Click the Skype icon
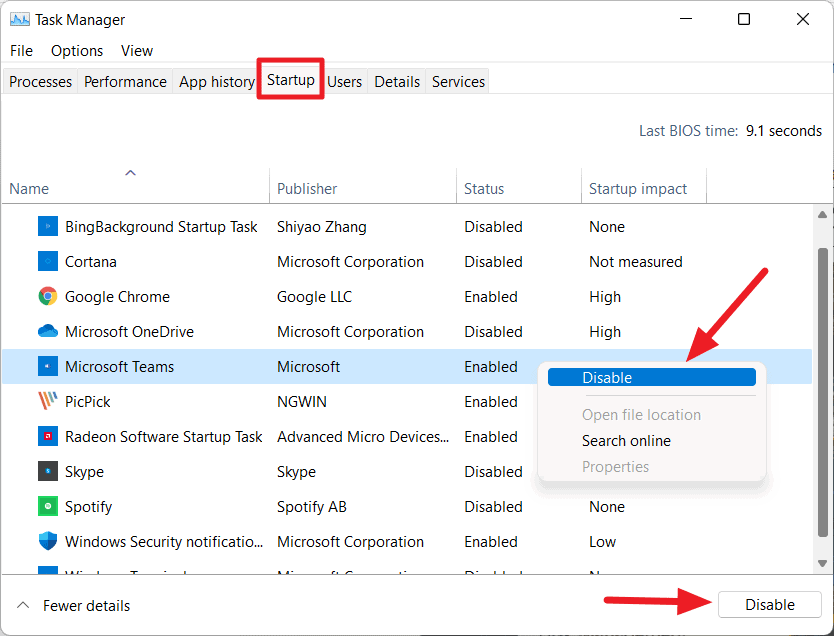This screenshot has height=636, width=834. (47, 471)
